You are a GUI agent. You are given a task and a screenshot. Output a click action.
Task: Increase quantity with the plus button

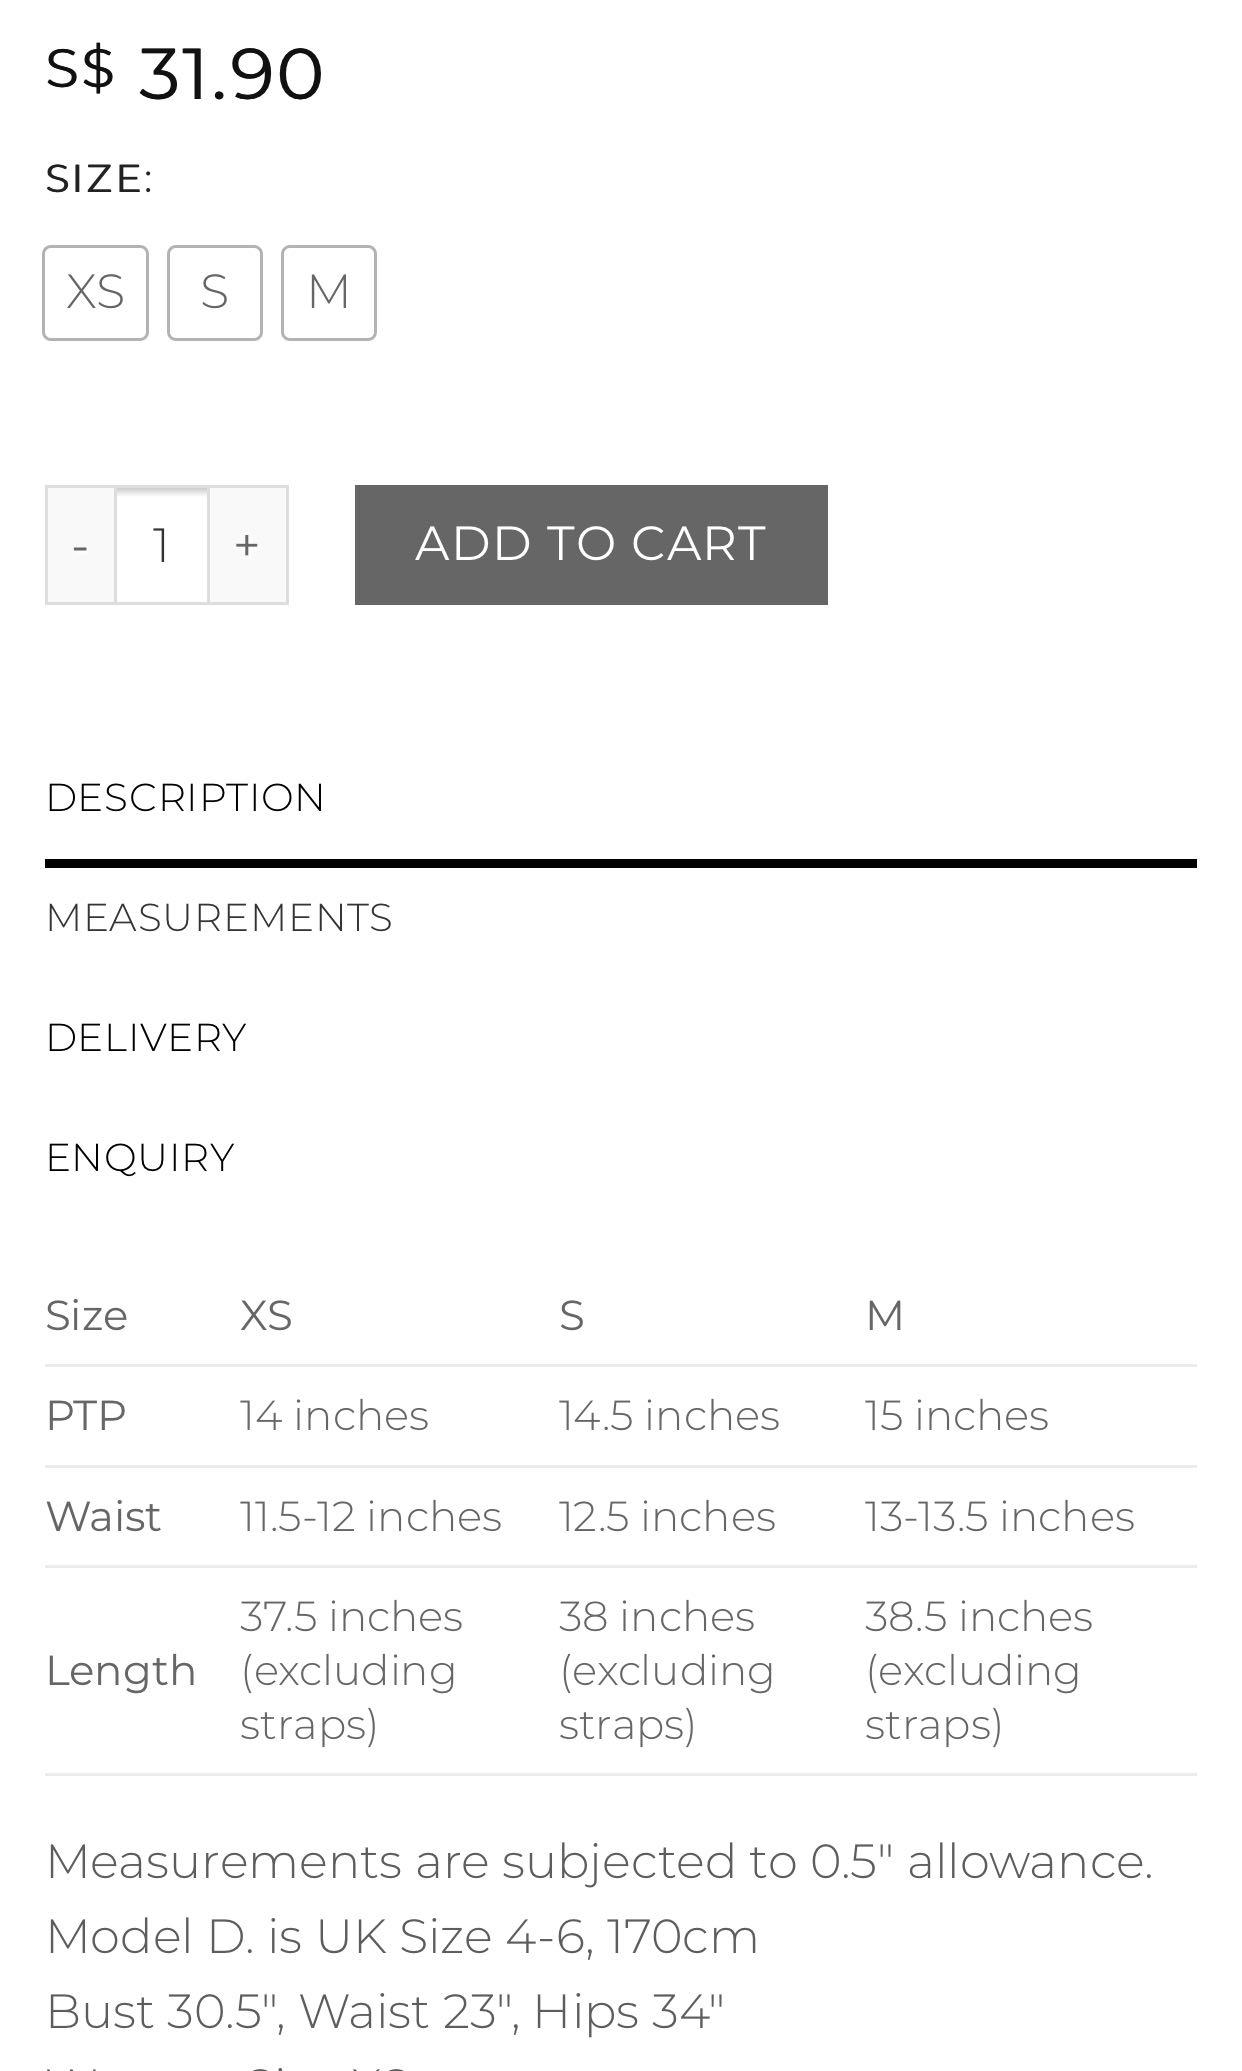coord(247,545)
